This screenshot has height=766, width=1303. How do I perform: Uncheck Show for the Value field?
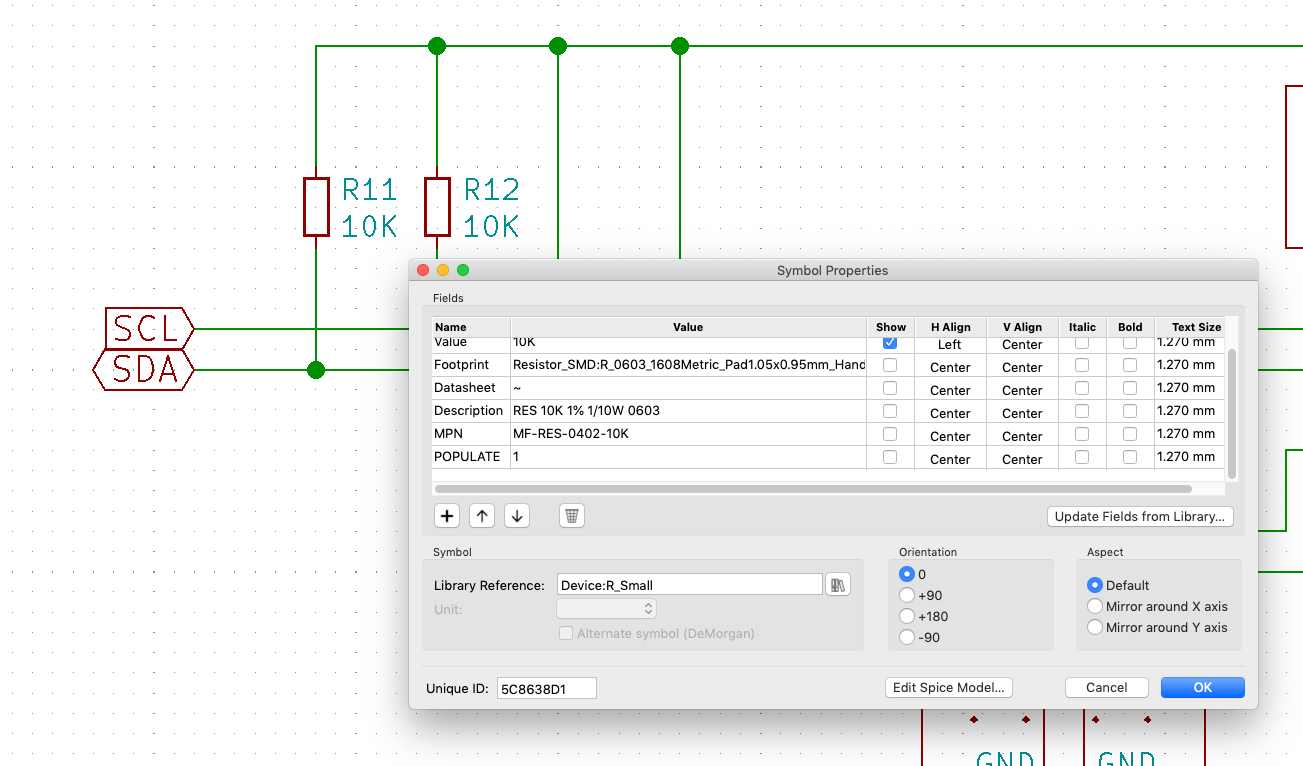coord(889,342)
